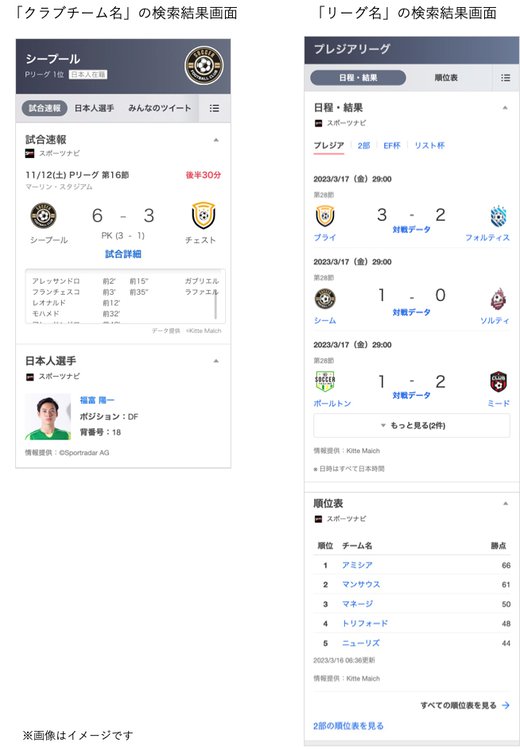Click フォルティス team logo
This screenshot has height=750, width=520.
coord(498,216)
